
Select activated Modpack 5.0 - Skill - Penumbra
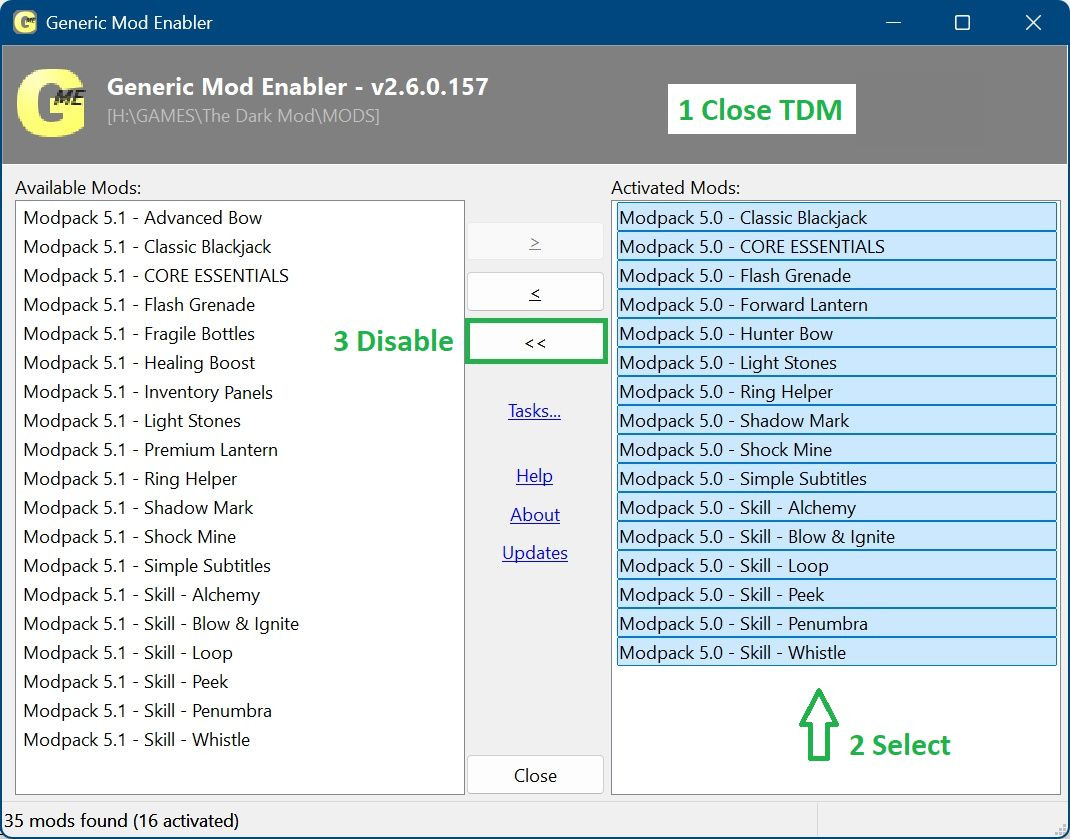pos(837,624)
